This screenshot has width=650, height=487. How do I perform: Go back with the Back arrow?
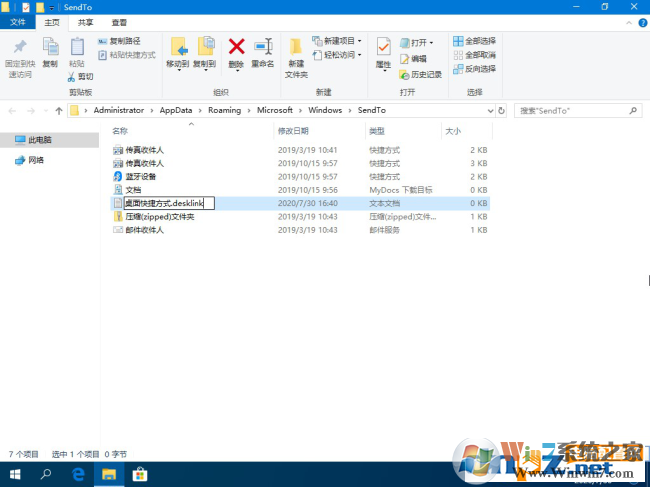pyautogui.click(x=12, y=111)
